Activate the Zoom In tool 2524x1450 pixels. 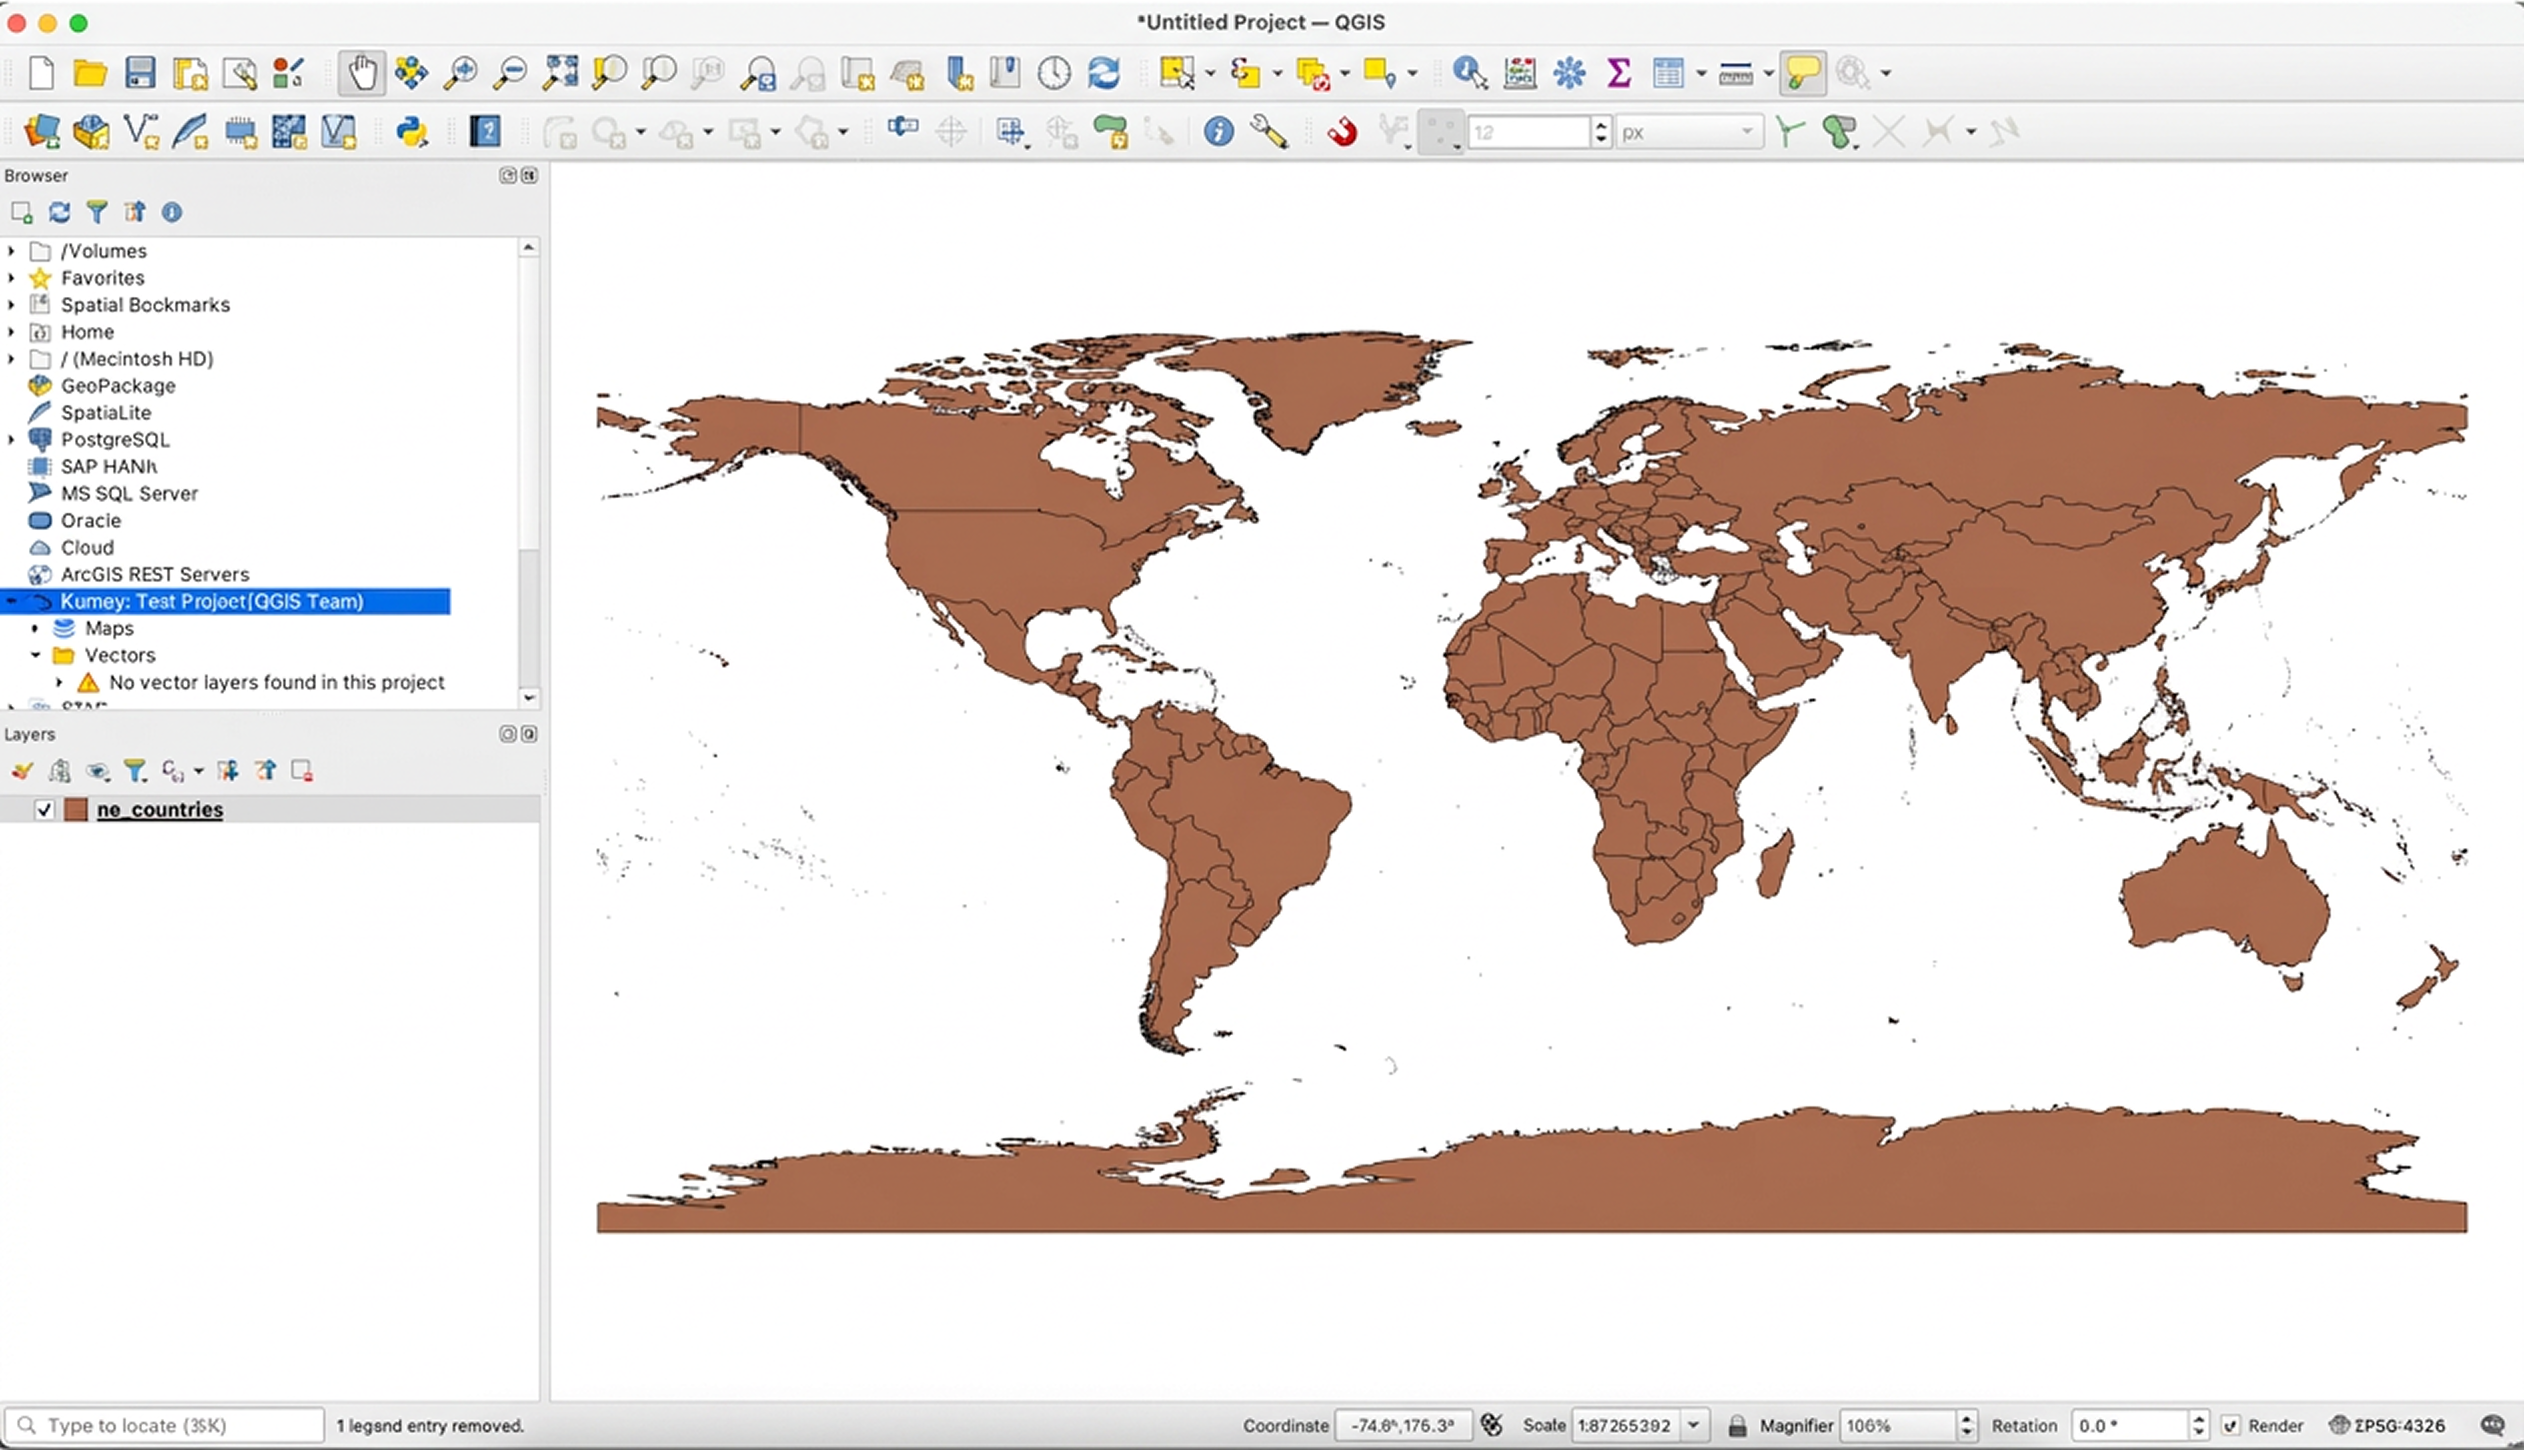[461, 72]
